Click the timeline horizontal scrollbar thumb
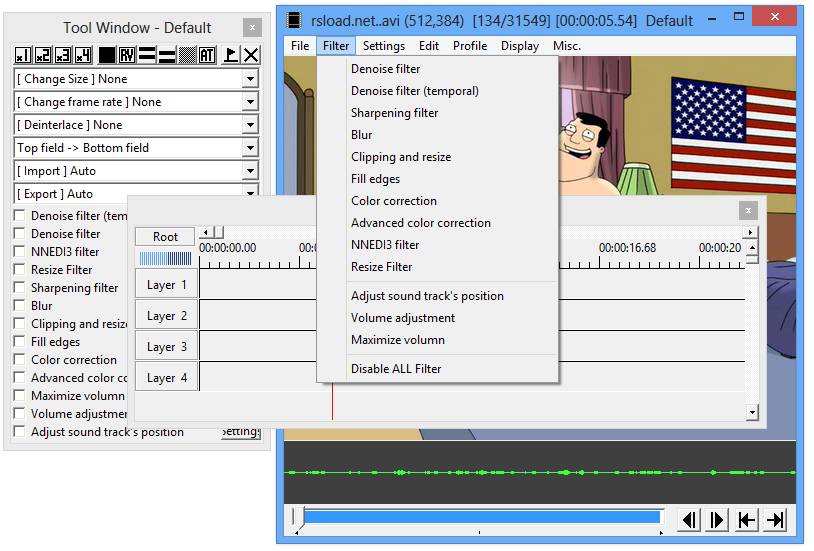814x551 pixels. 219,232
